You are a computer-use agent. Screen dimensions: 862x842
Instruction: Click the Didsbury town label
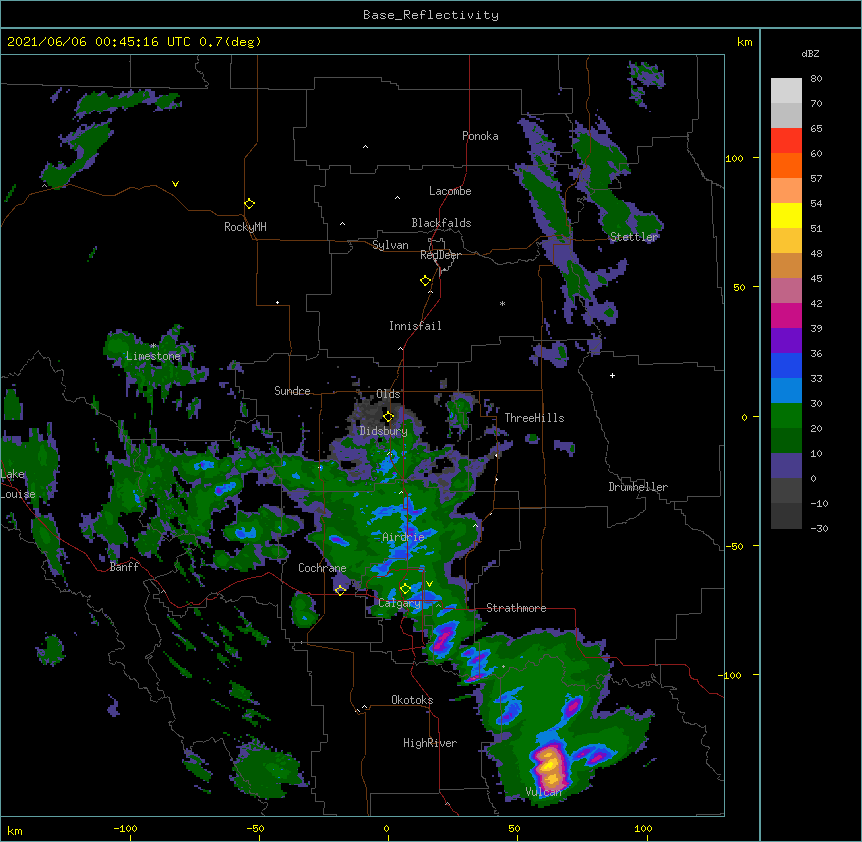pos(384,431)
